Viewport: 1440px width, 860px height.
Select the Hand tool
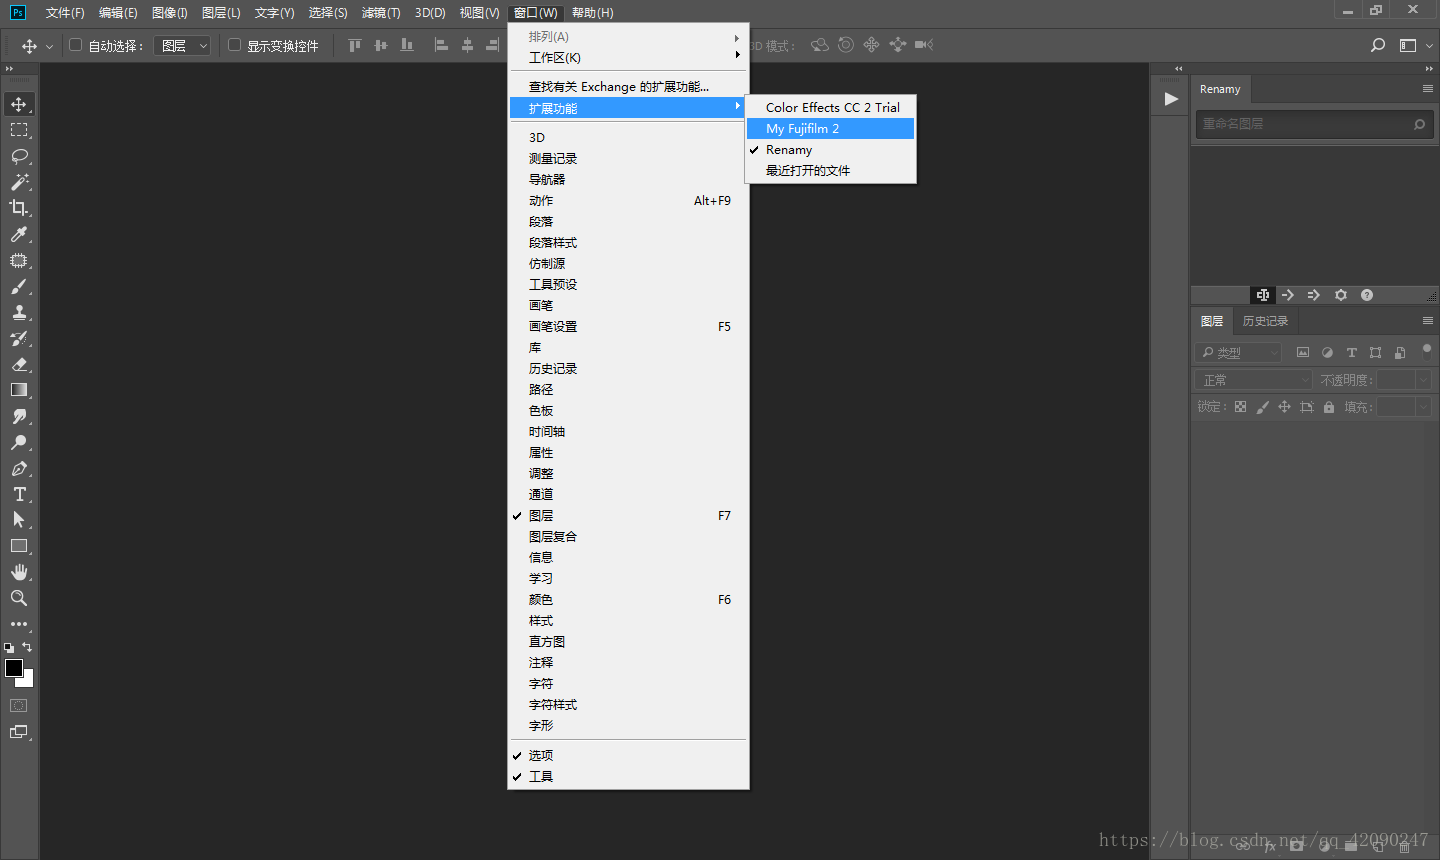pyautogui.click(x=19, y=572)
